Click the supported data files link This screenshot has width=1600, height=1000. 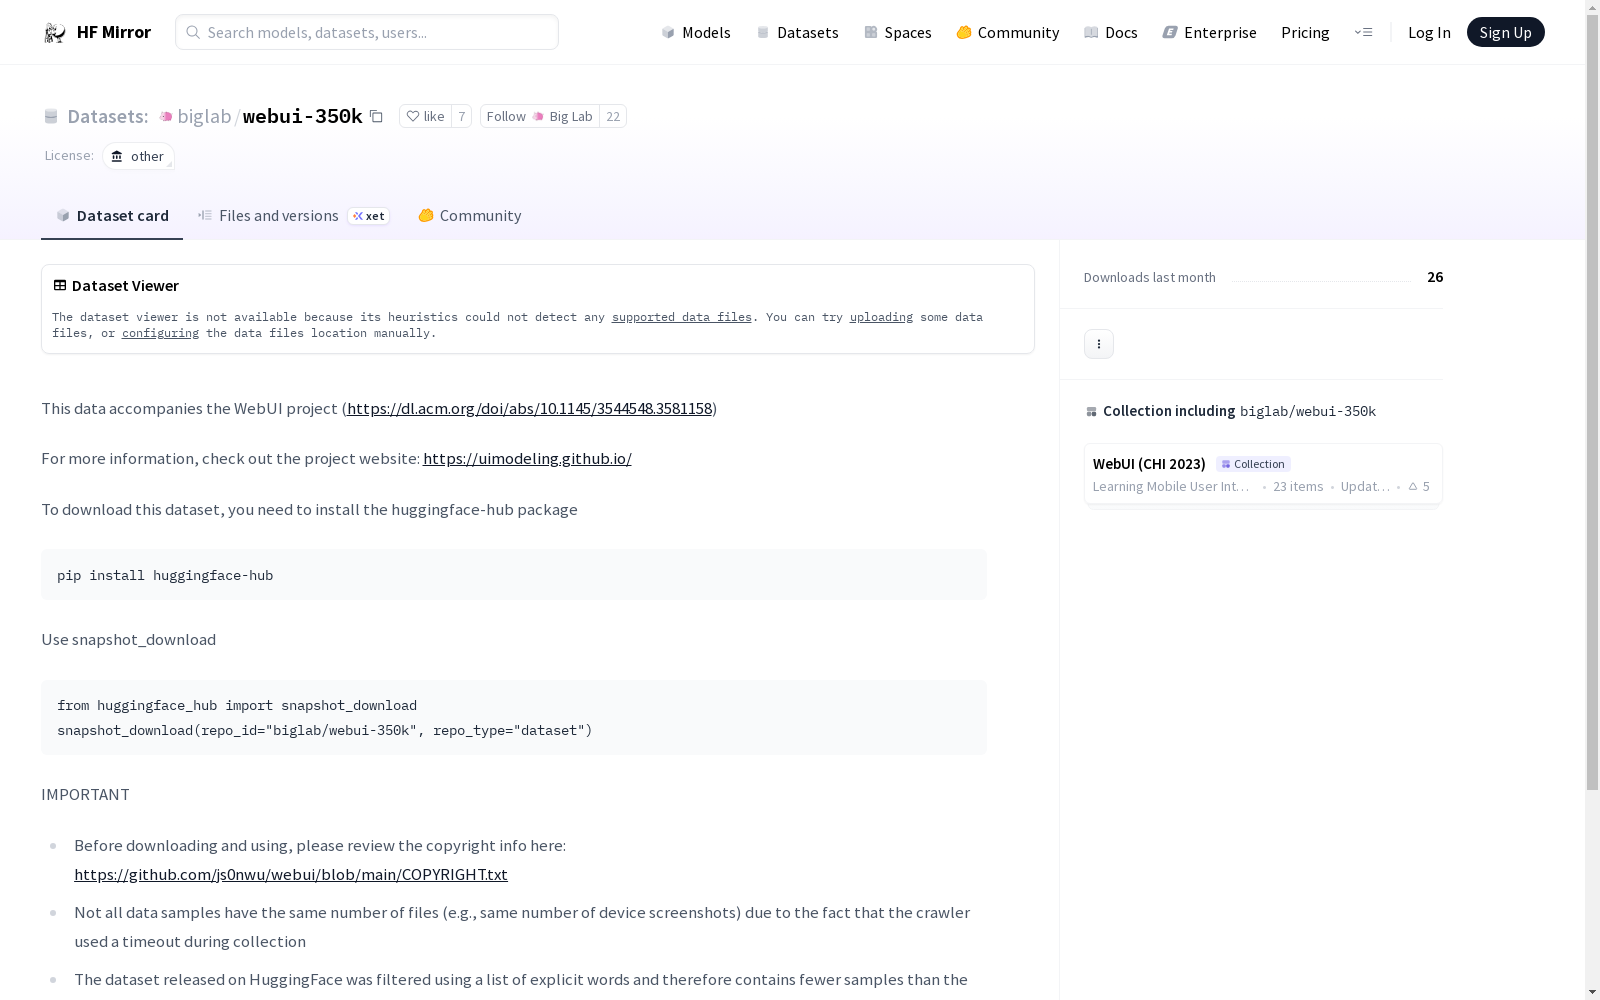coord(682,317)
